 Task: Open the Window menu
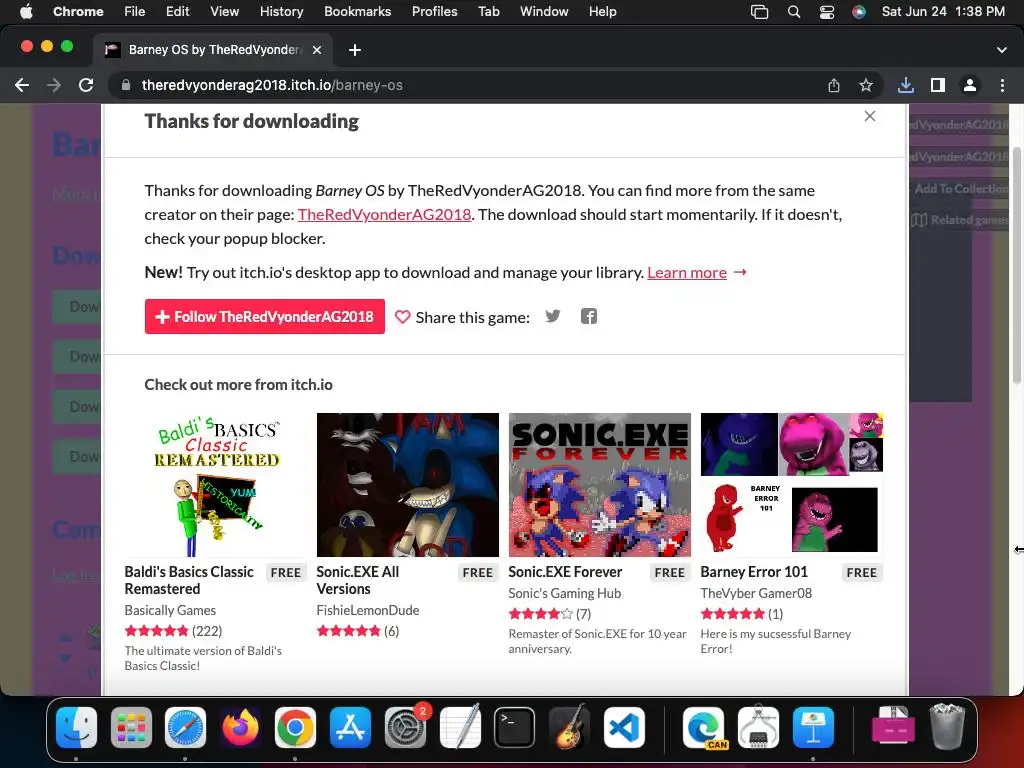click(x=544, y=11)
